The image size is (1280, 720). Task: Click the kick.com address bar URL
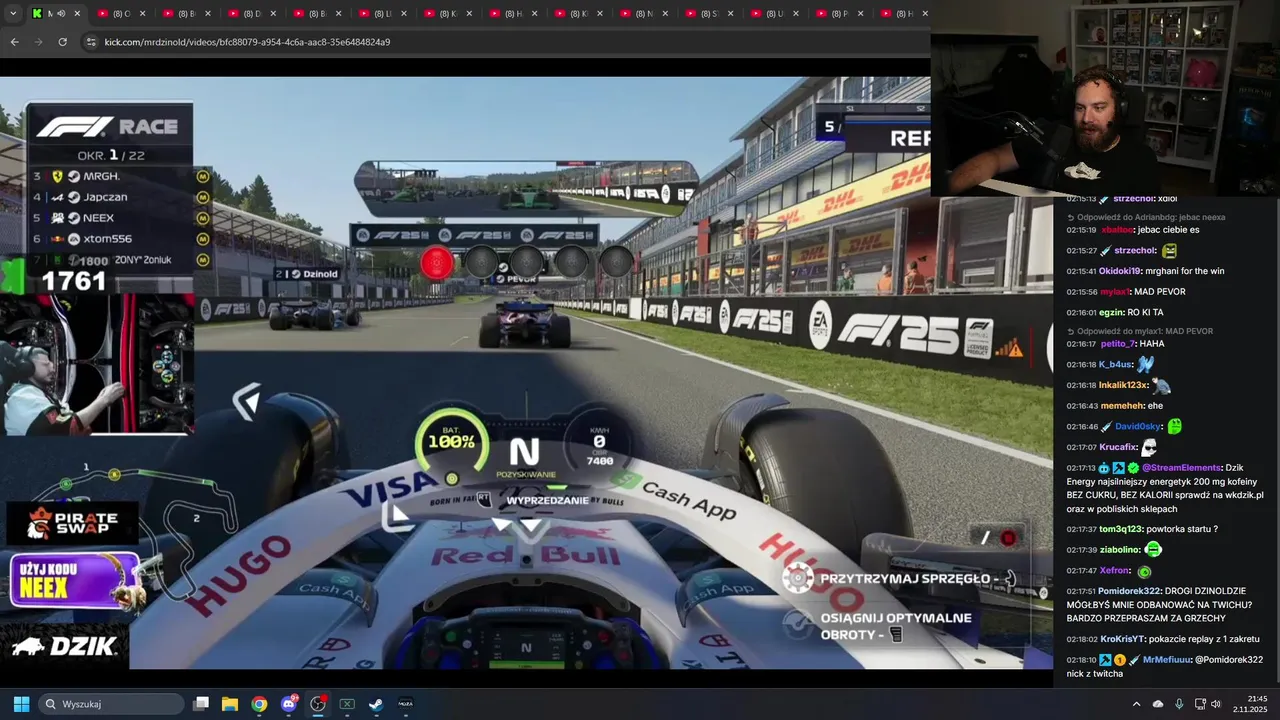[247, 42]
